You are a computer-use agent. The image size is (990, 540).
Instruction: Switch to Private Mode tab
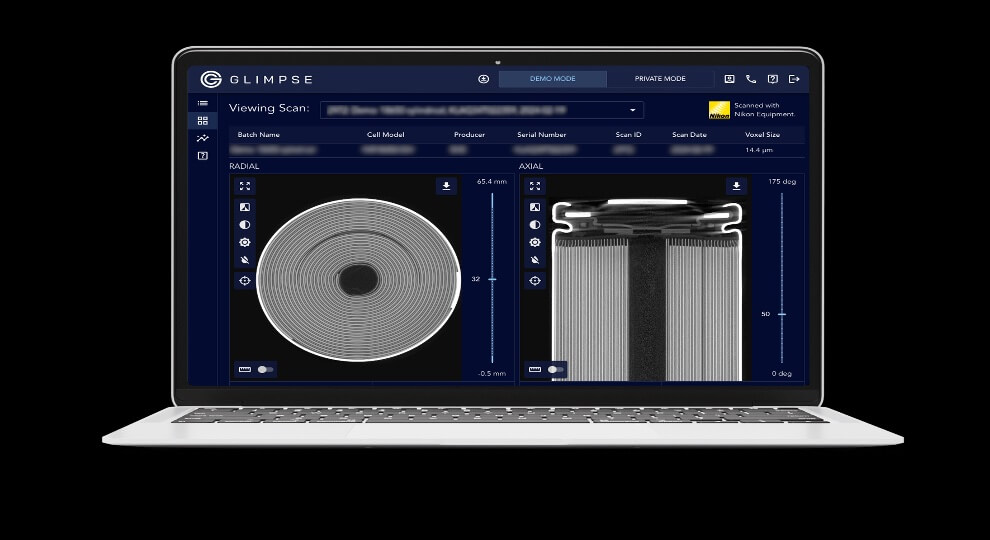660,79
